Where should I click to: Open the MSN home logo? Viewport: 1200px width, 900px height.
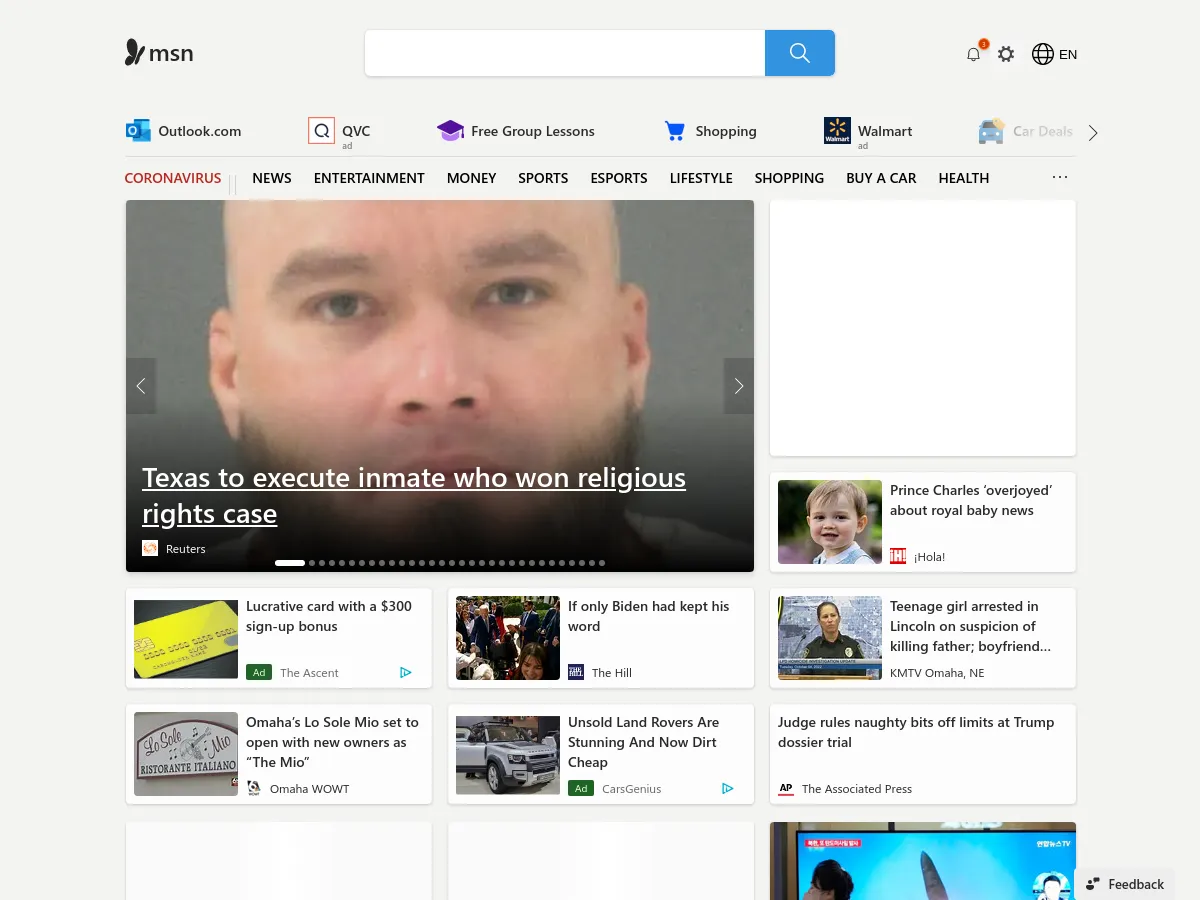(x=158, y=53)
